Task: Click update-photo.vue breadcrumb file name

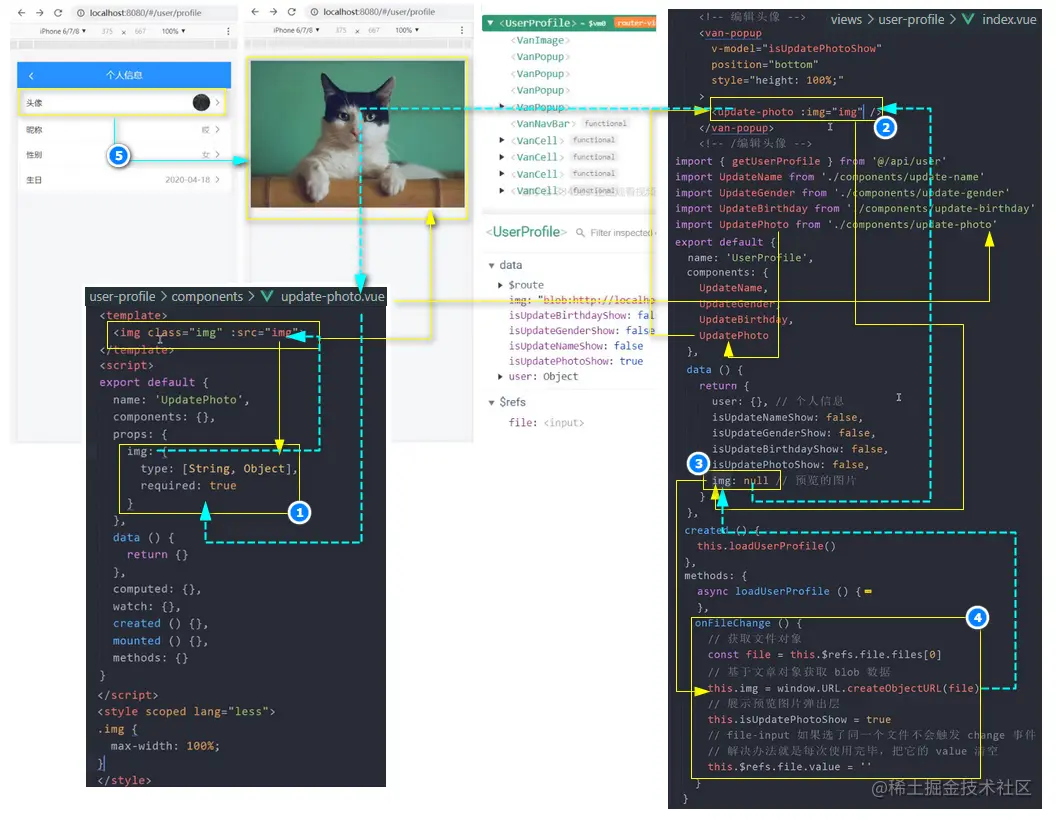Action: (x=333, y=296)
